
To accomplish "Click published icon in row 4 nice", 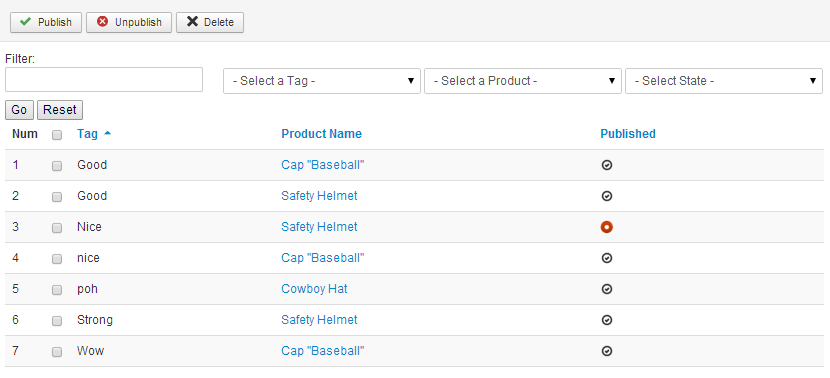I will coord(607,258).
